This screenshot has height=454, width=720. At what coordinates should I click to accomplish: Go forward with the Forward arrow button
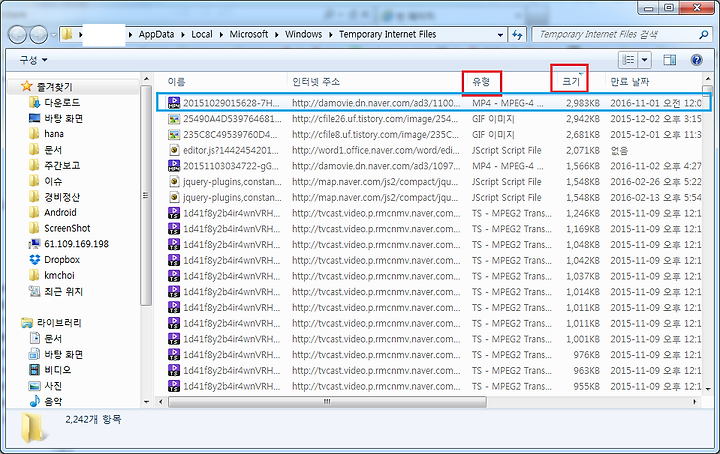(39, 34)
